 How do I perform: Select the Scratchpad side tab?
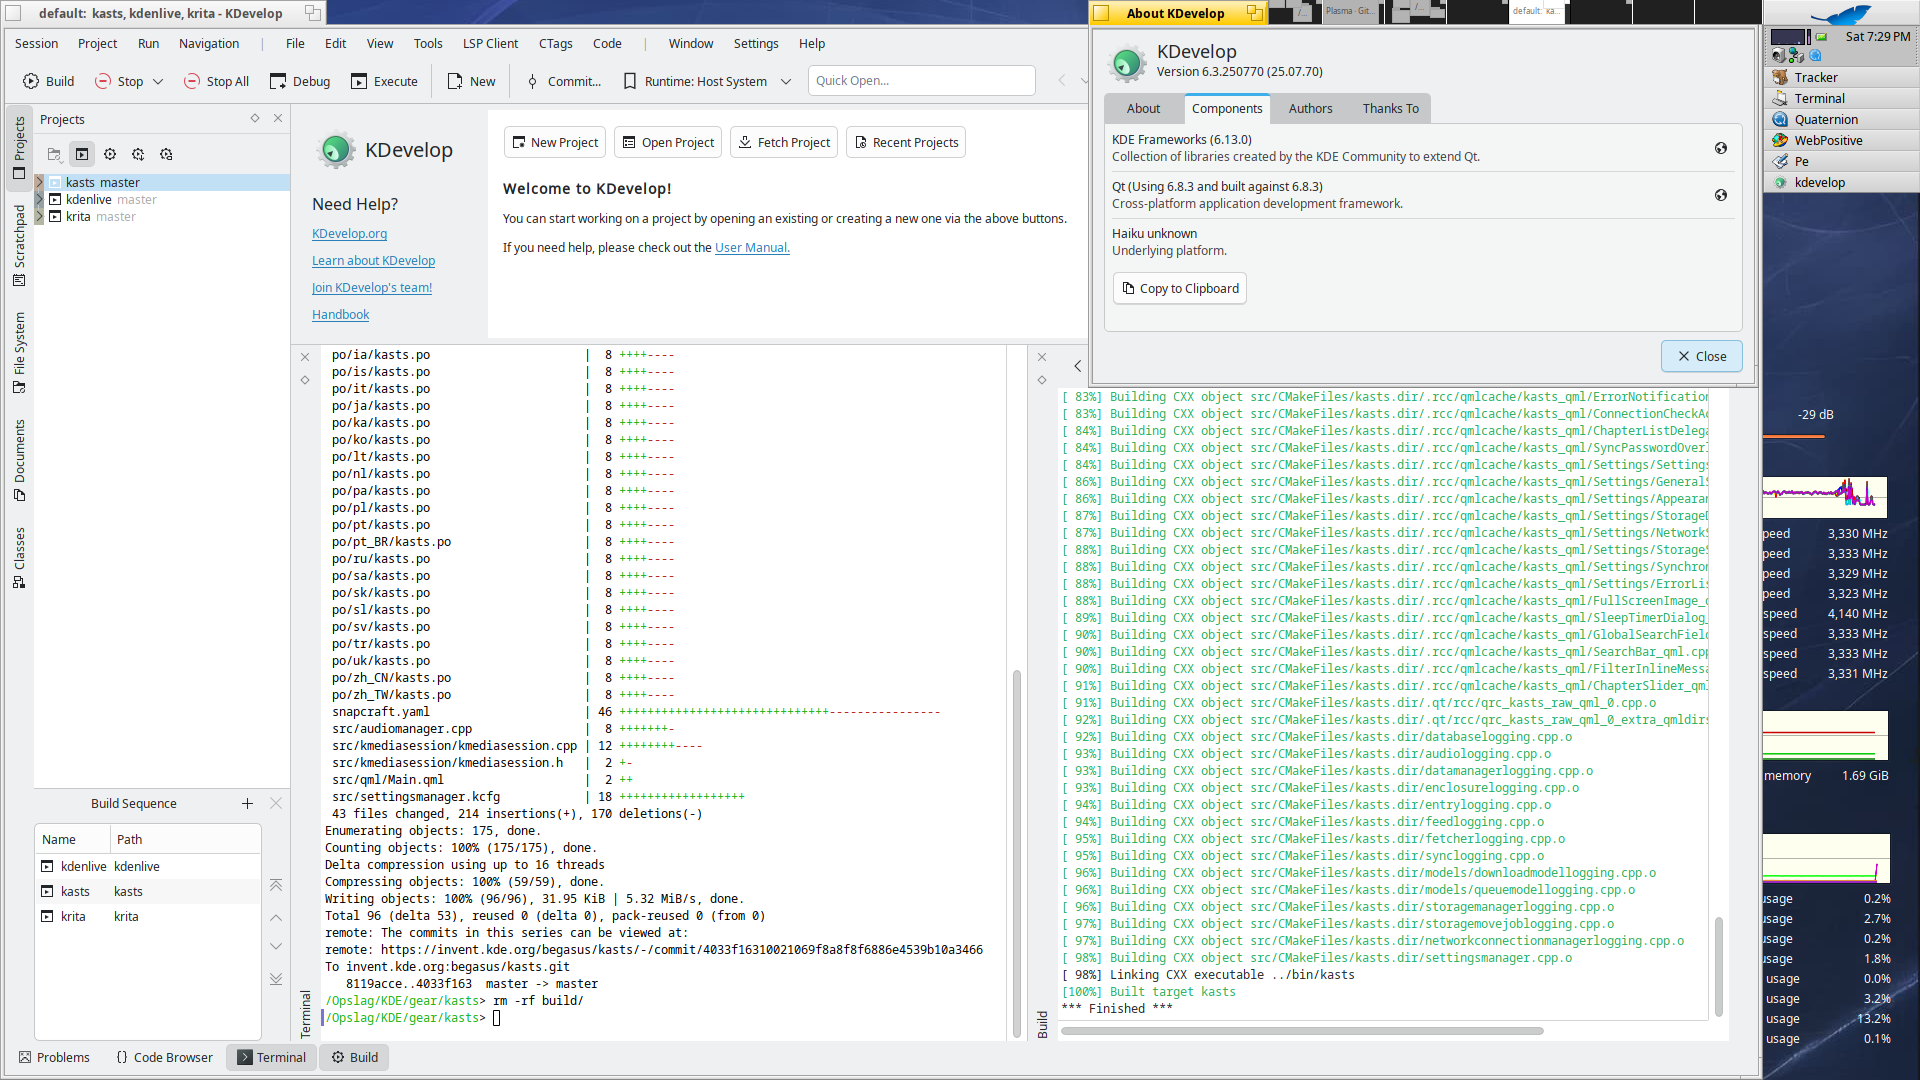(19, 245)
